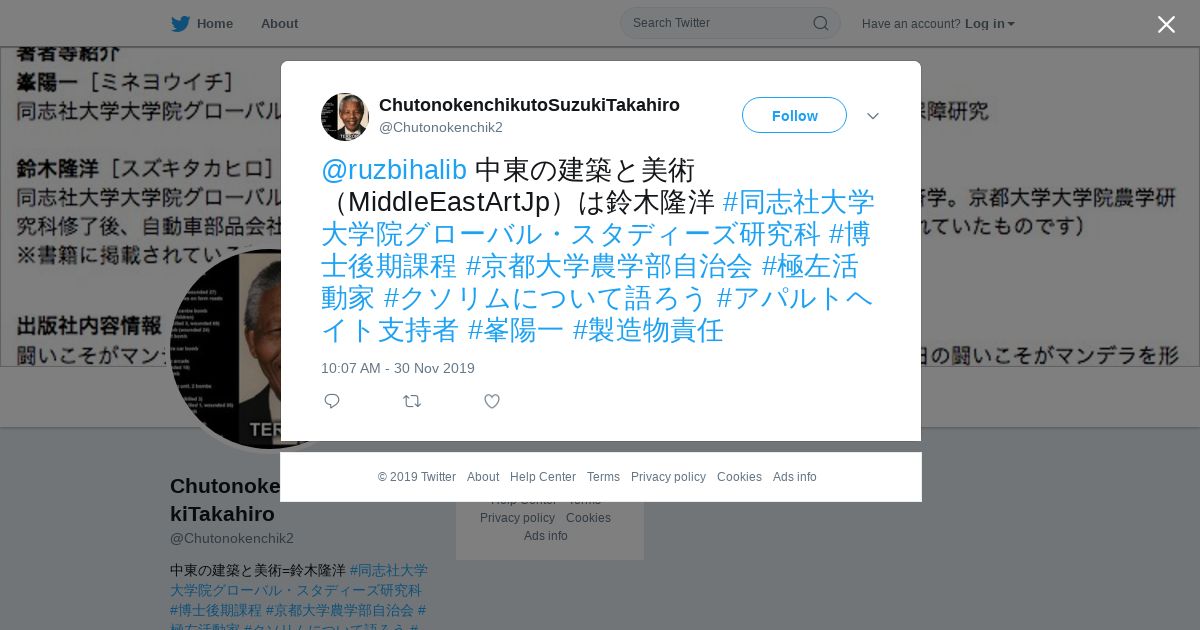Image resolution: width=1200 pixels, height=630 pixels.
Task: Open the @Chutonokenchik2 handle in the tweet
Action: click(x=441, y=127)
